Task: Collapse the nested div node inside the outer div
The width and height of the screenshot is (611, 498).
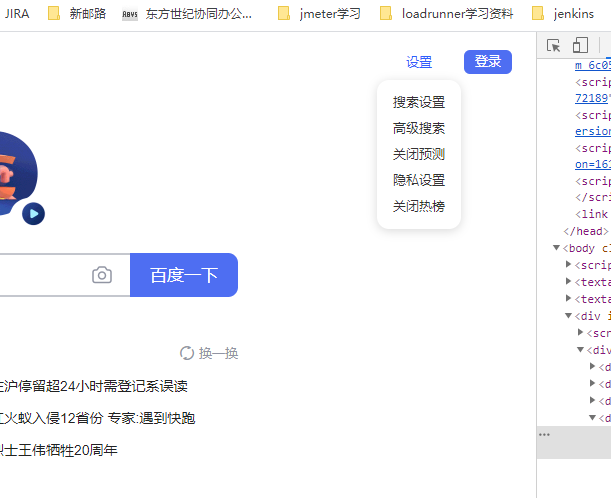Action: (x=581, y=350)
